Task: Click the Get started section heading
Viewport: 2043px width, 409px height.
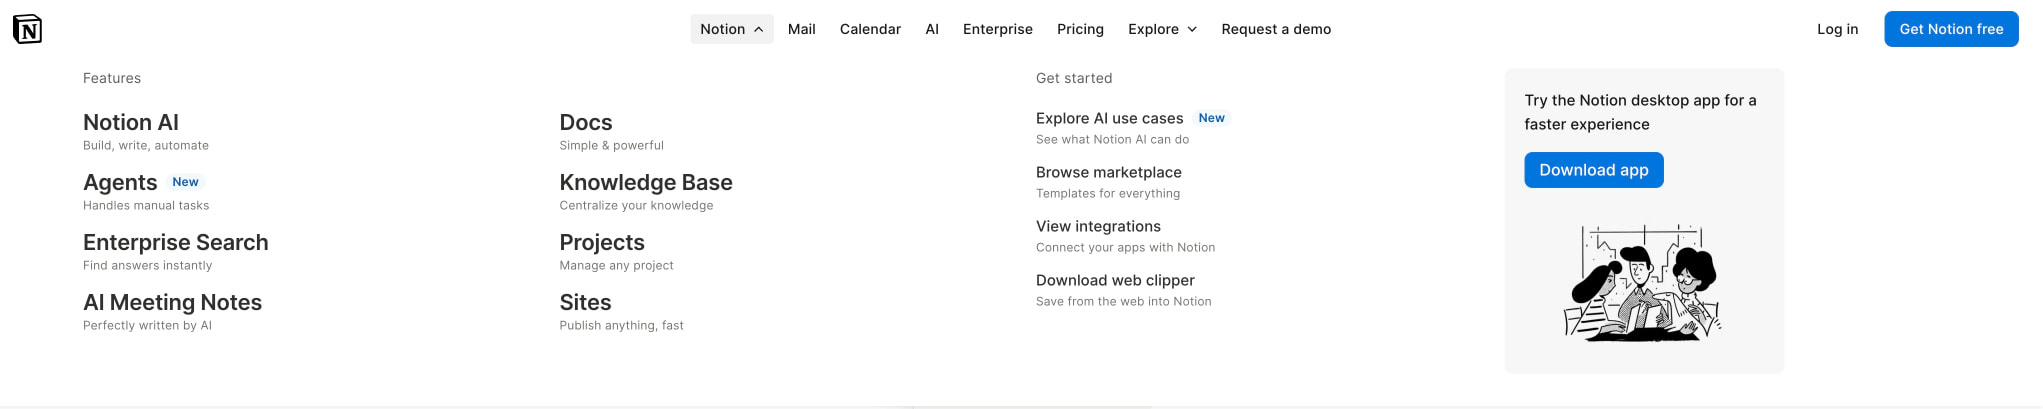Action: tap(1074, 78)
